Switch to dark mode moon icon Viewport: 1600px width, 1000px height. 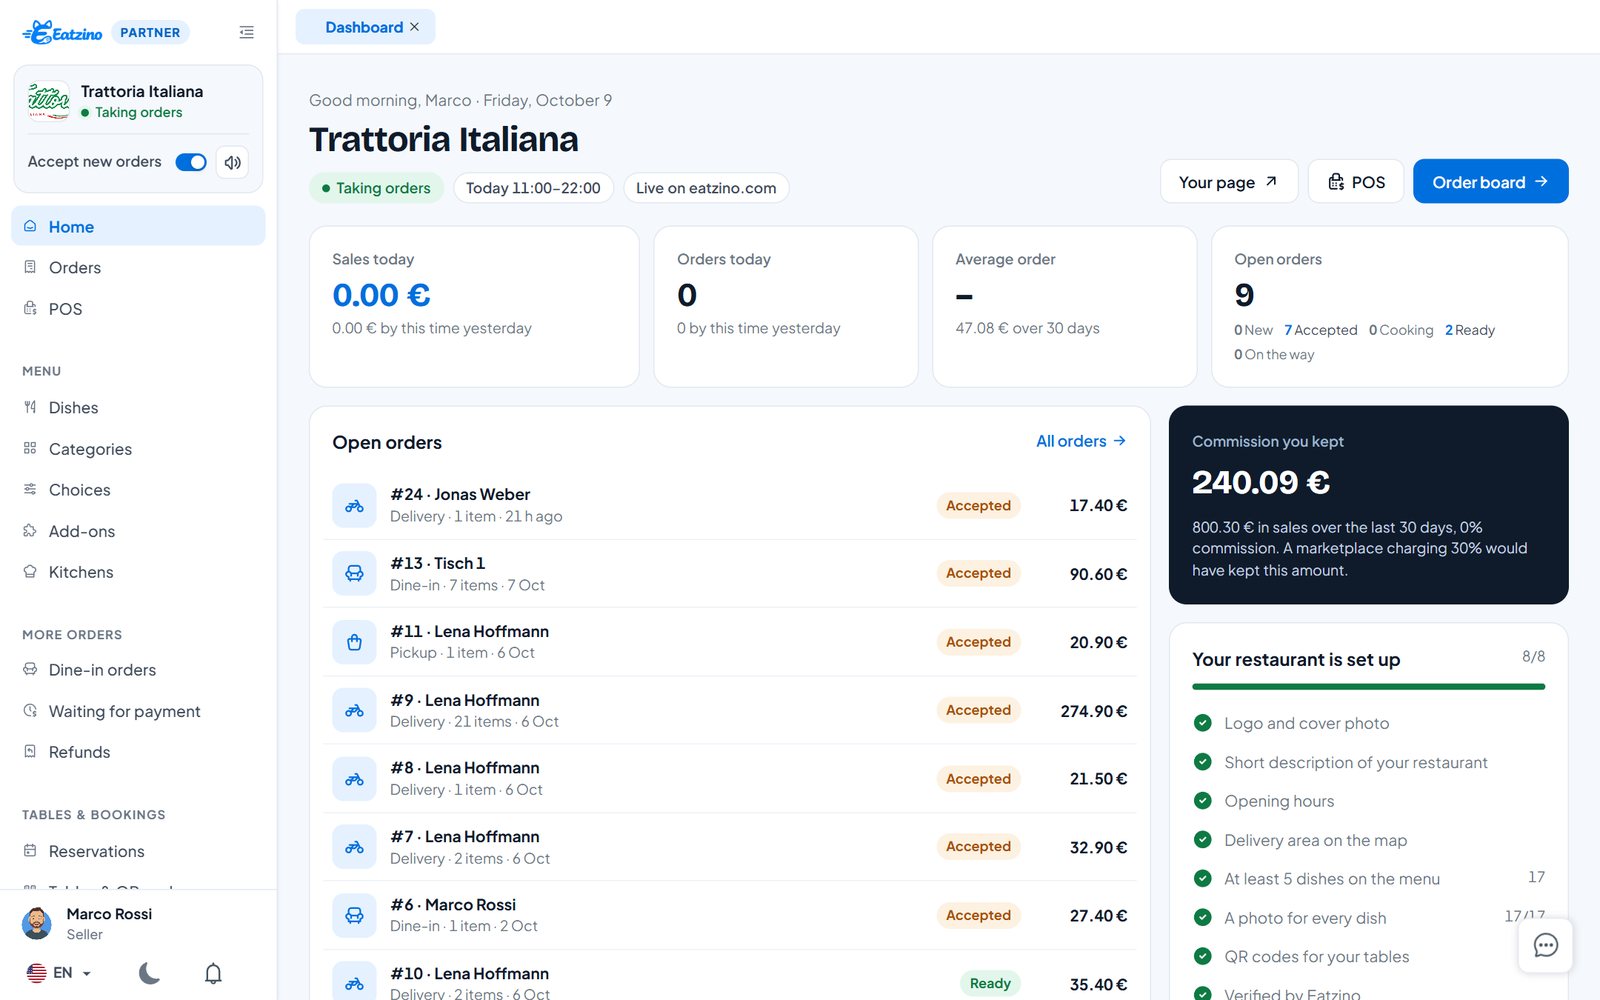149,972
